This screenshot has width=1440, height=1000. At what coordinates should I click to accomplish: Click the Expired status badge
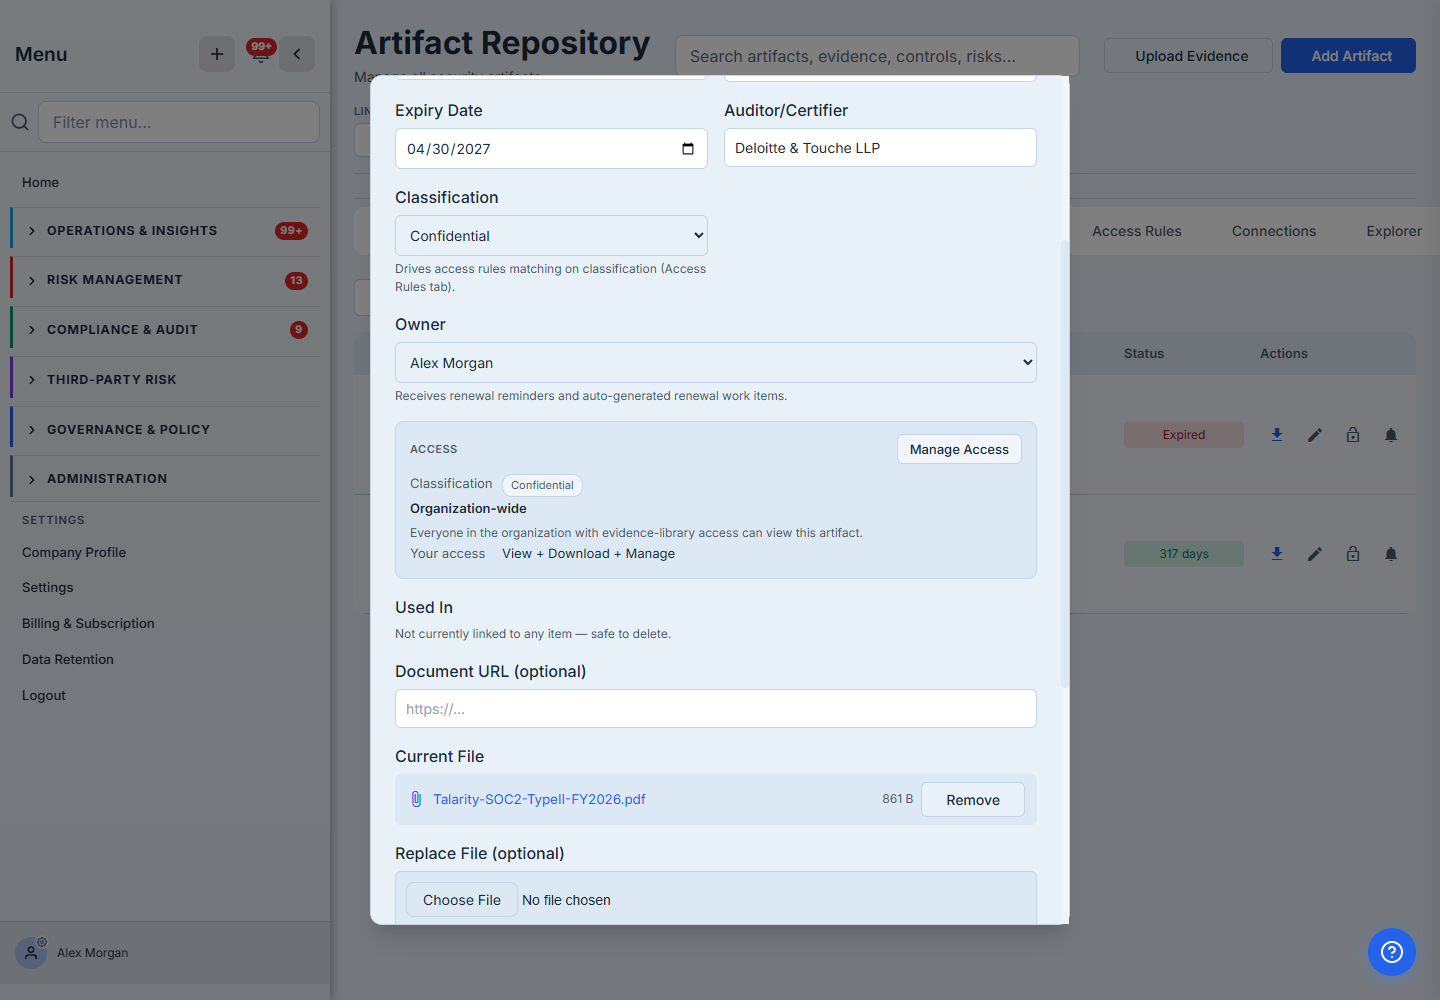[x=1184, y=435]
